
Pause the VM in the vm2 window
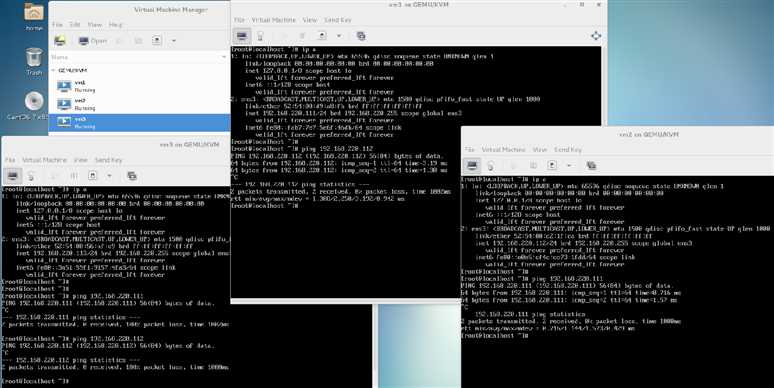point(534,165)
